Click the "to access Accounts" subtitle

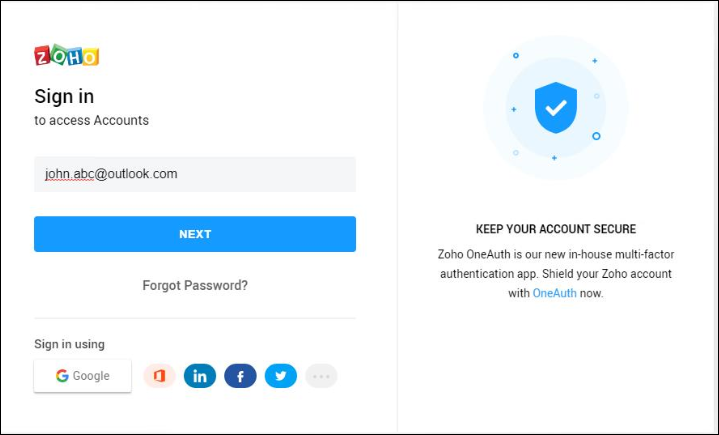tap(91, 121)
